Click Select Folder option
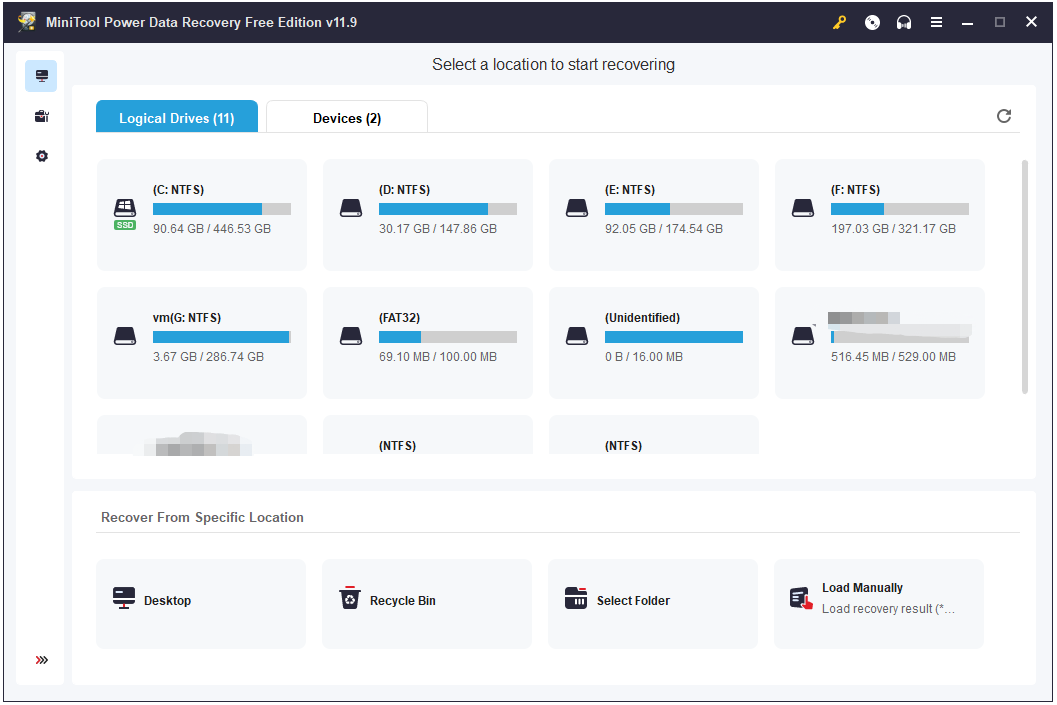Viewport: 1057px width, 705px height. click(653, 601)
